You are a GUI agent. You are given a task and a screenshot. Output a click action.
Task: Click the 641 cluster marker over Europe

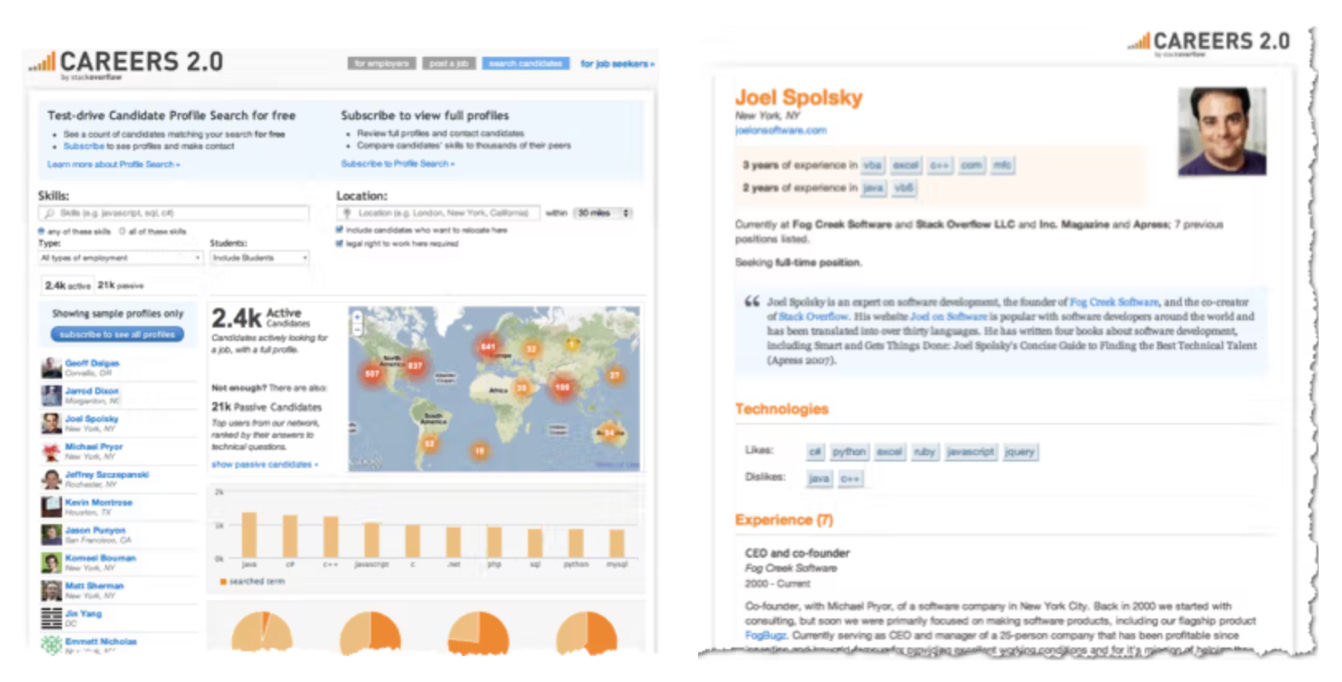[489, 347]
